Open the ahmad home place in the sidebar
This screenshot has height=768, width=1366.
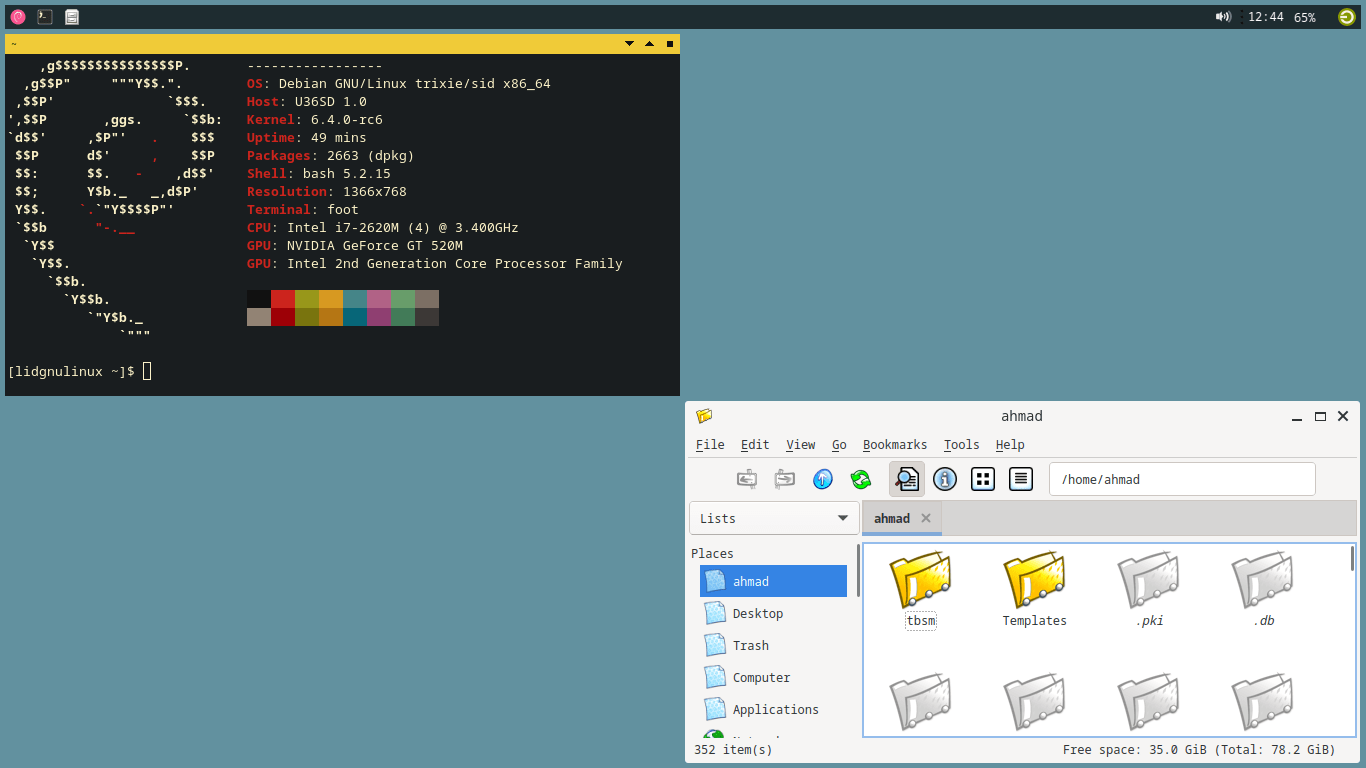click(x=773, y=581)
